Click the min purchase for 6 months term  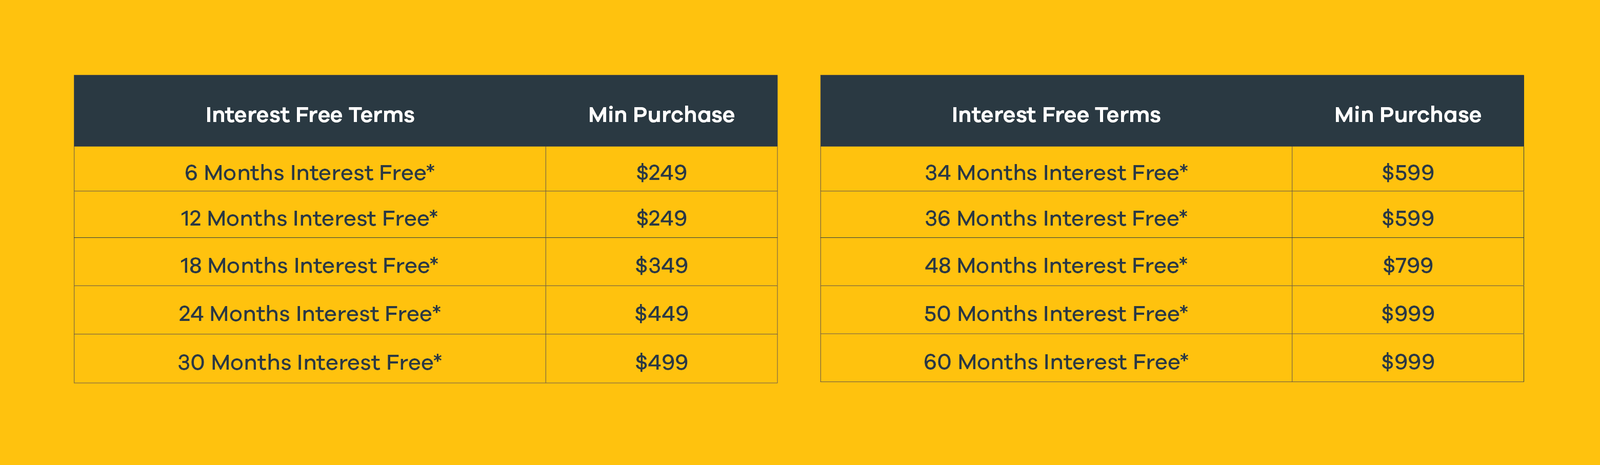[x=661, y=173]
